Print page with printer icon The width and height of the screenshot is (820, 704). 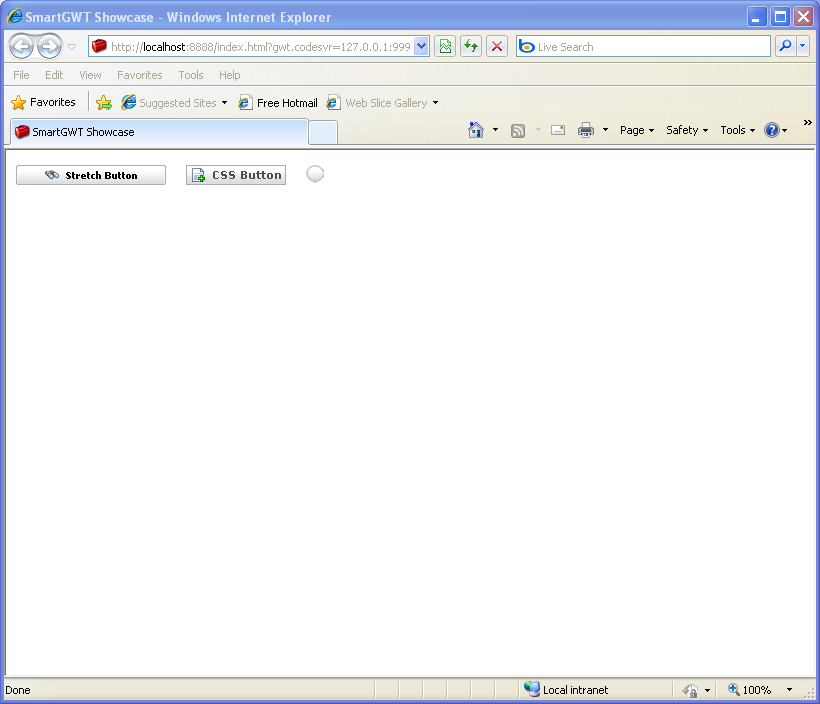pyautogui.click(x=586, y=130)
